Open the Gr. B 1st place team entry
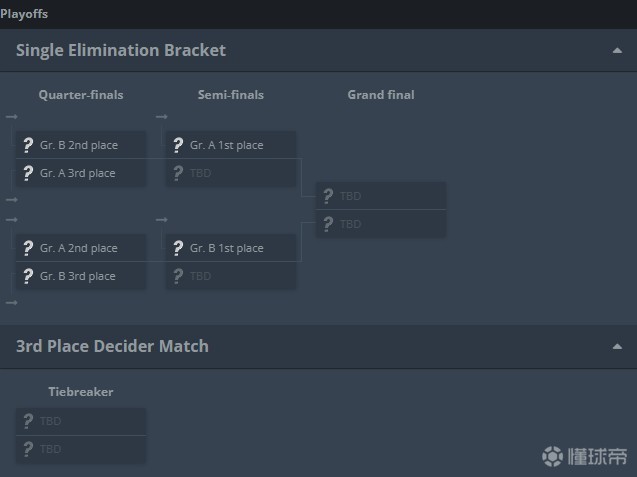Screen dimensions: 637x477 coord(231,248)
